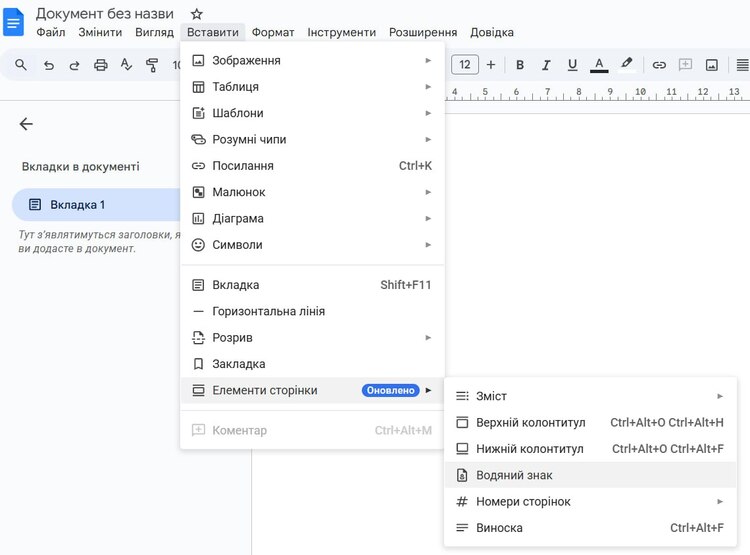Open the Формат menu
The width and height of the screenshot is (750, 555).
273,32
